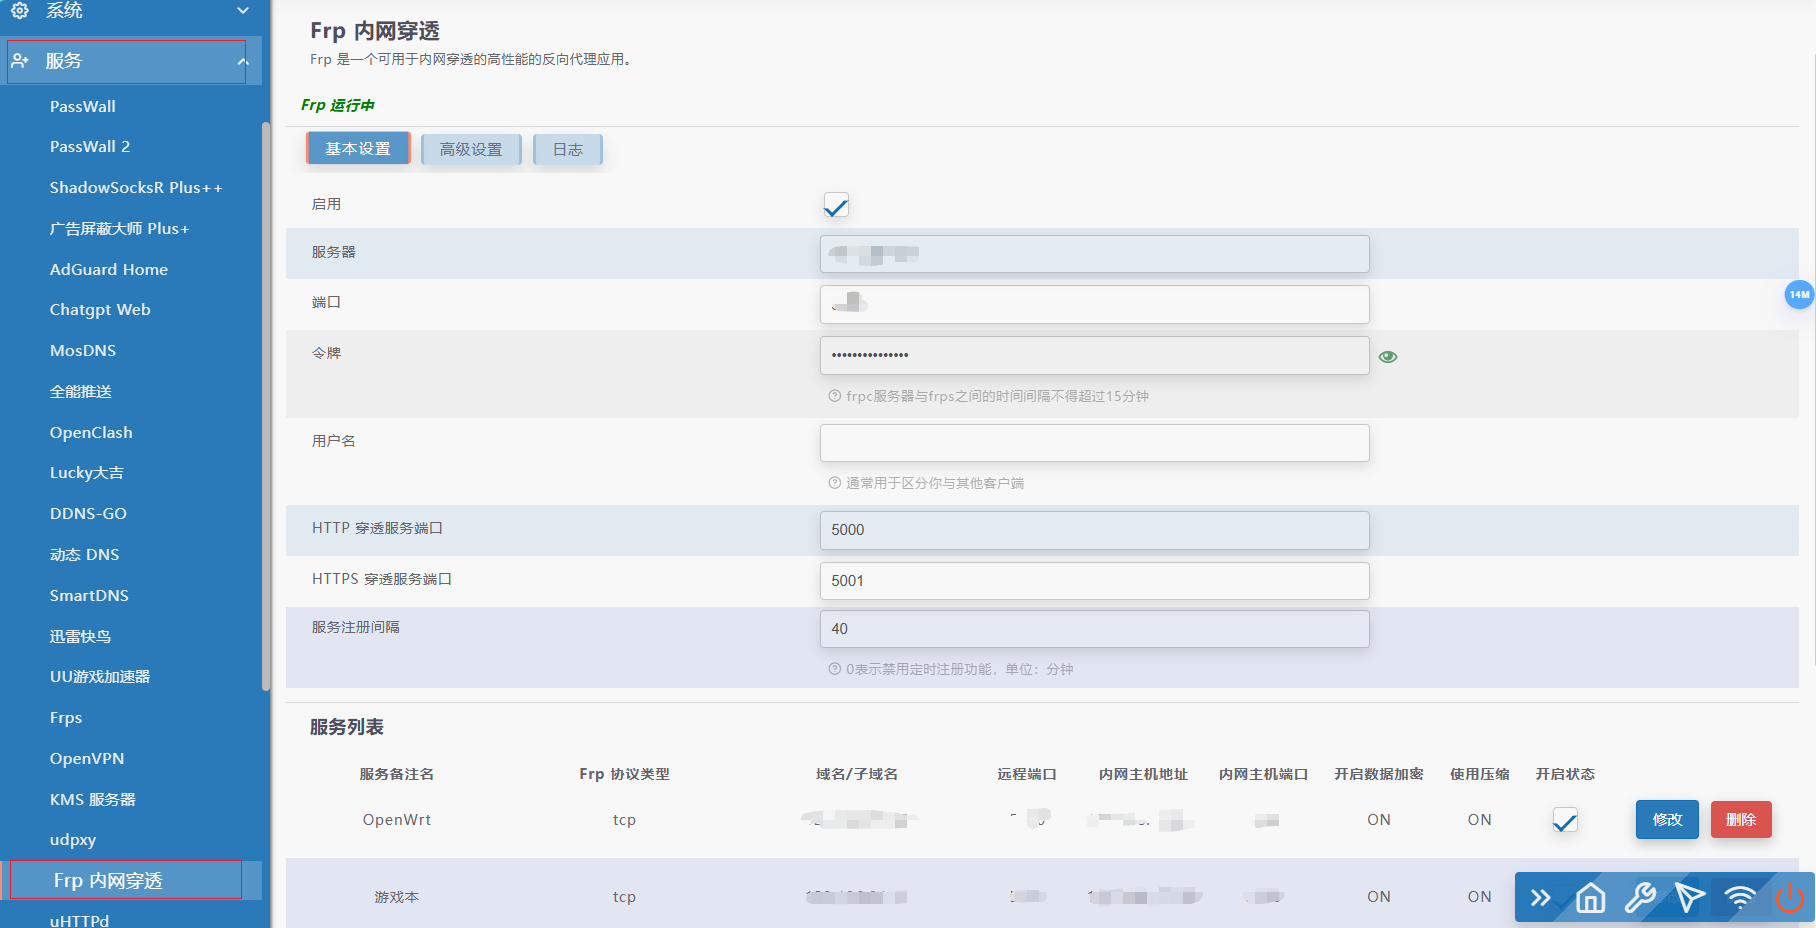Click the paper plane icon in bottom toolbar
The width and height of the screenshot is (1816, 928).
tap(1690, 898)
